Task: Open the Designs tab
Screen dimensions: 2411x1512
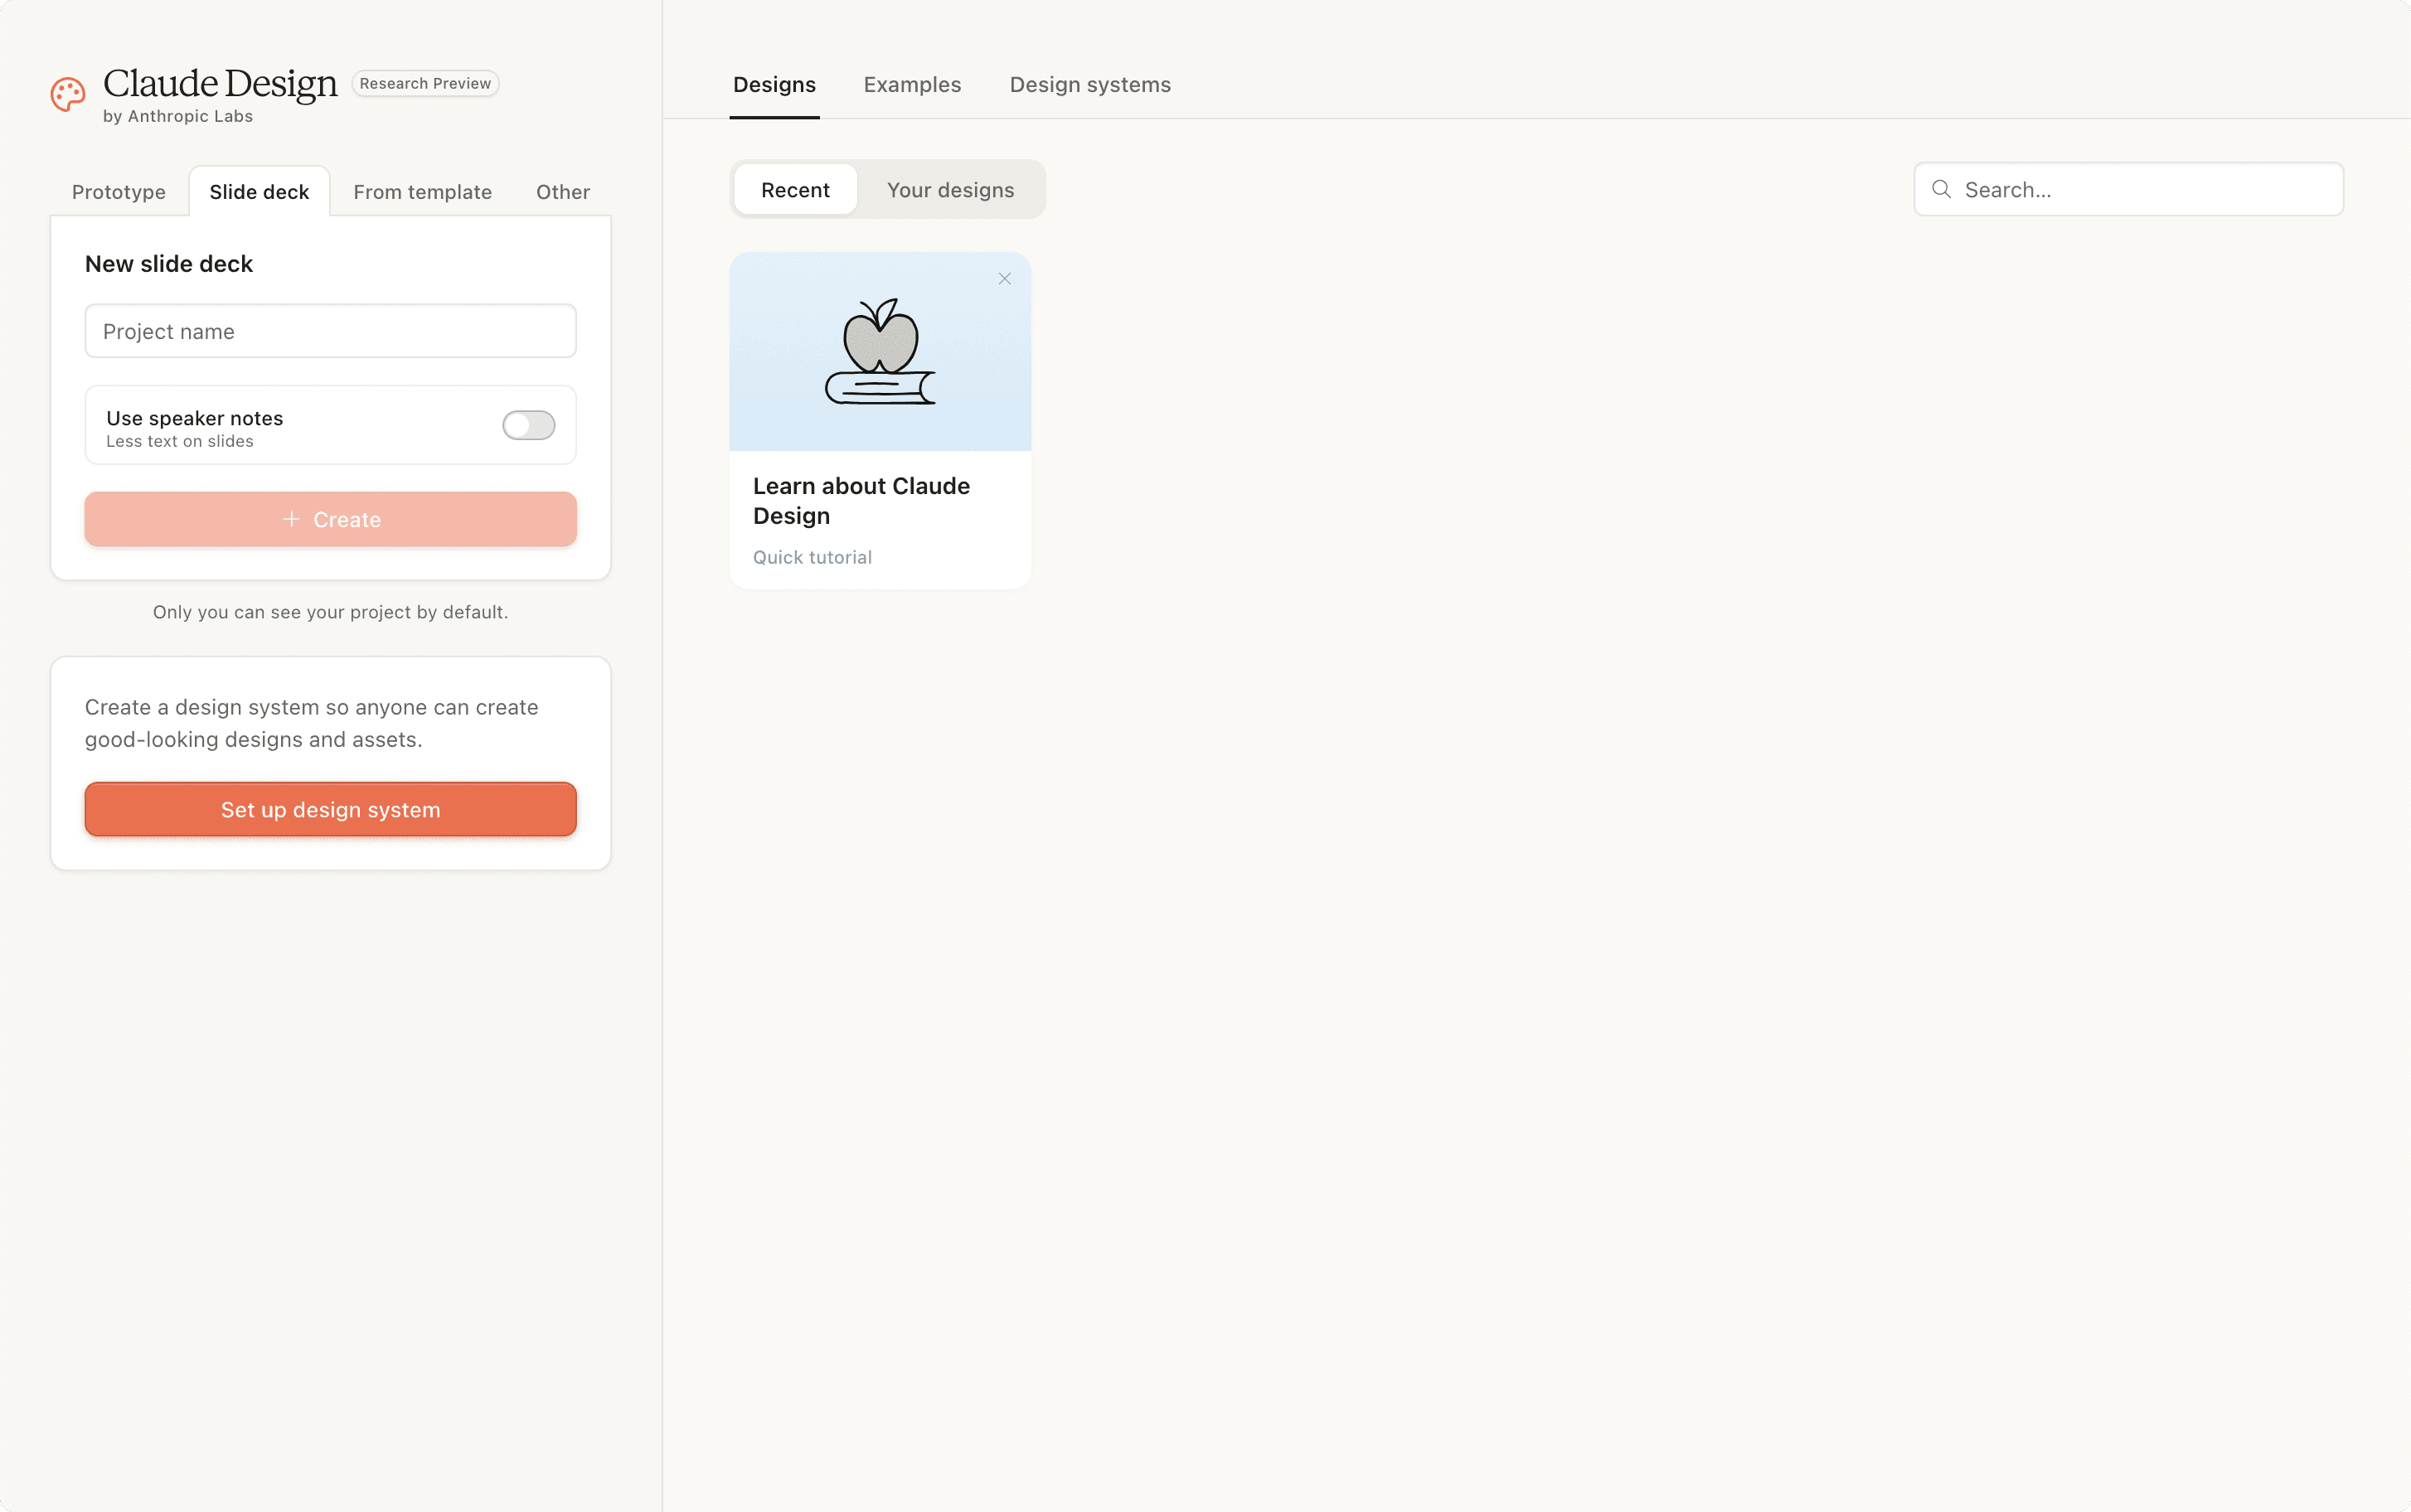Action: tap(774, 85)
